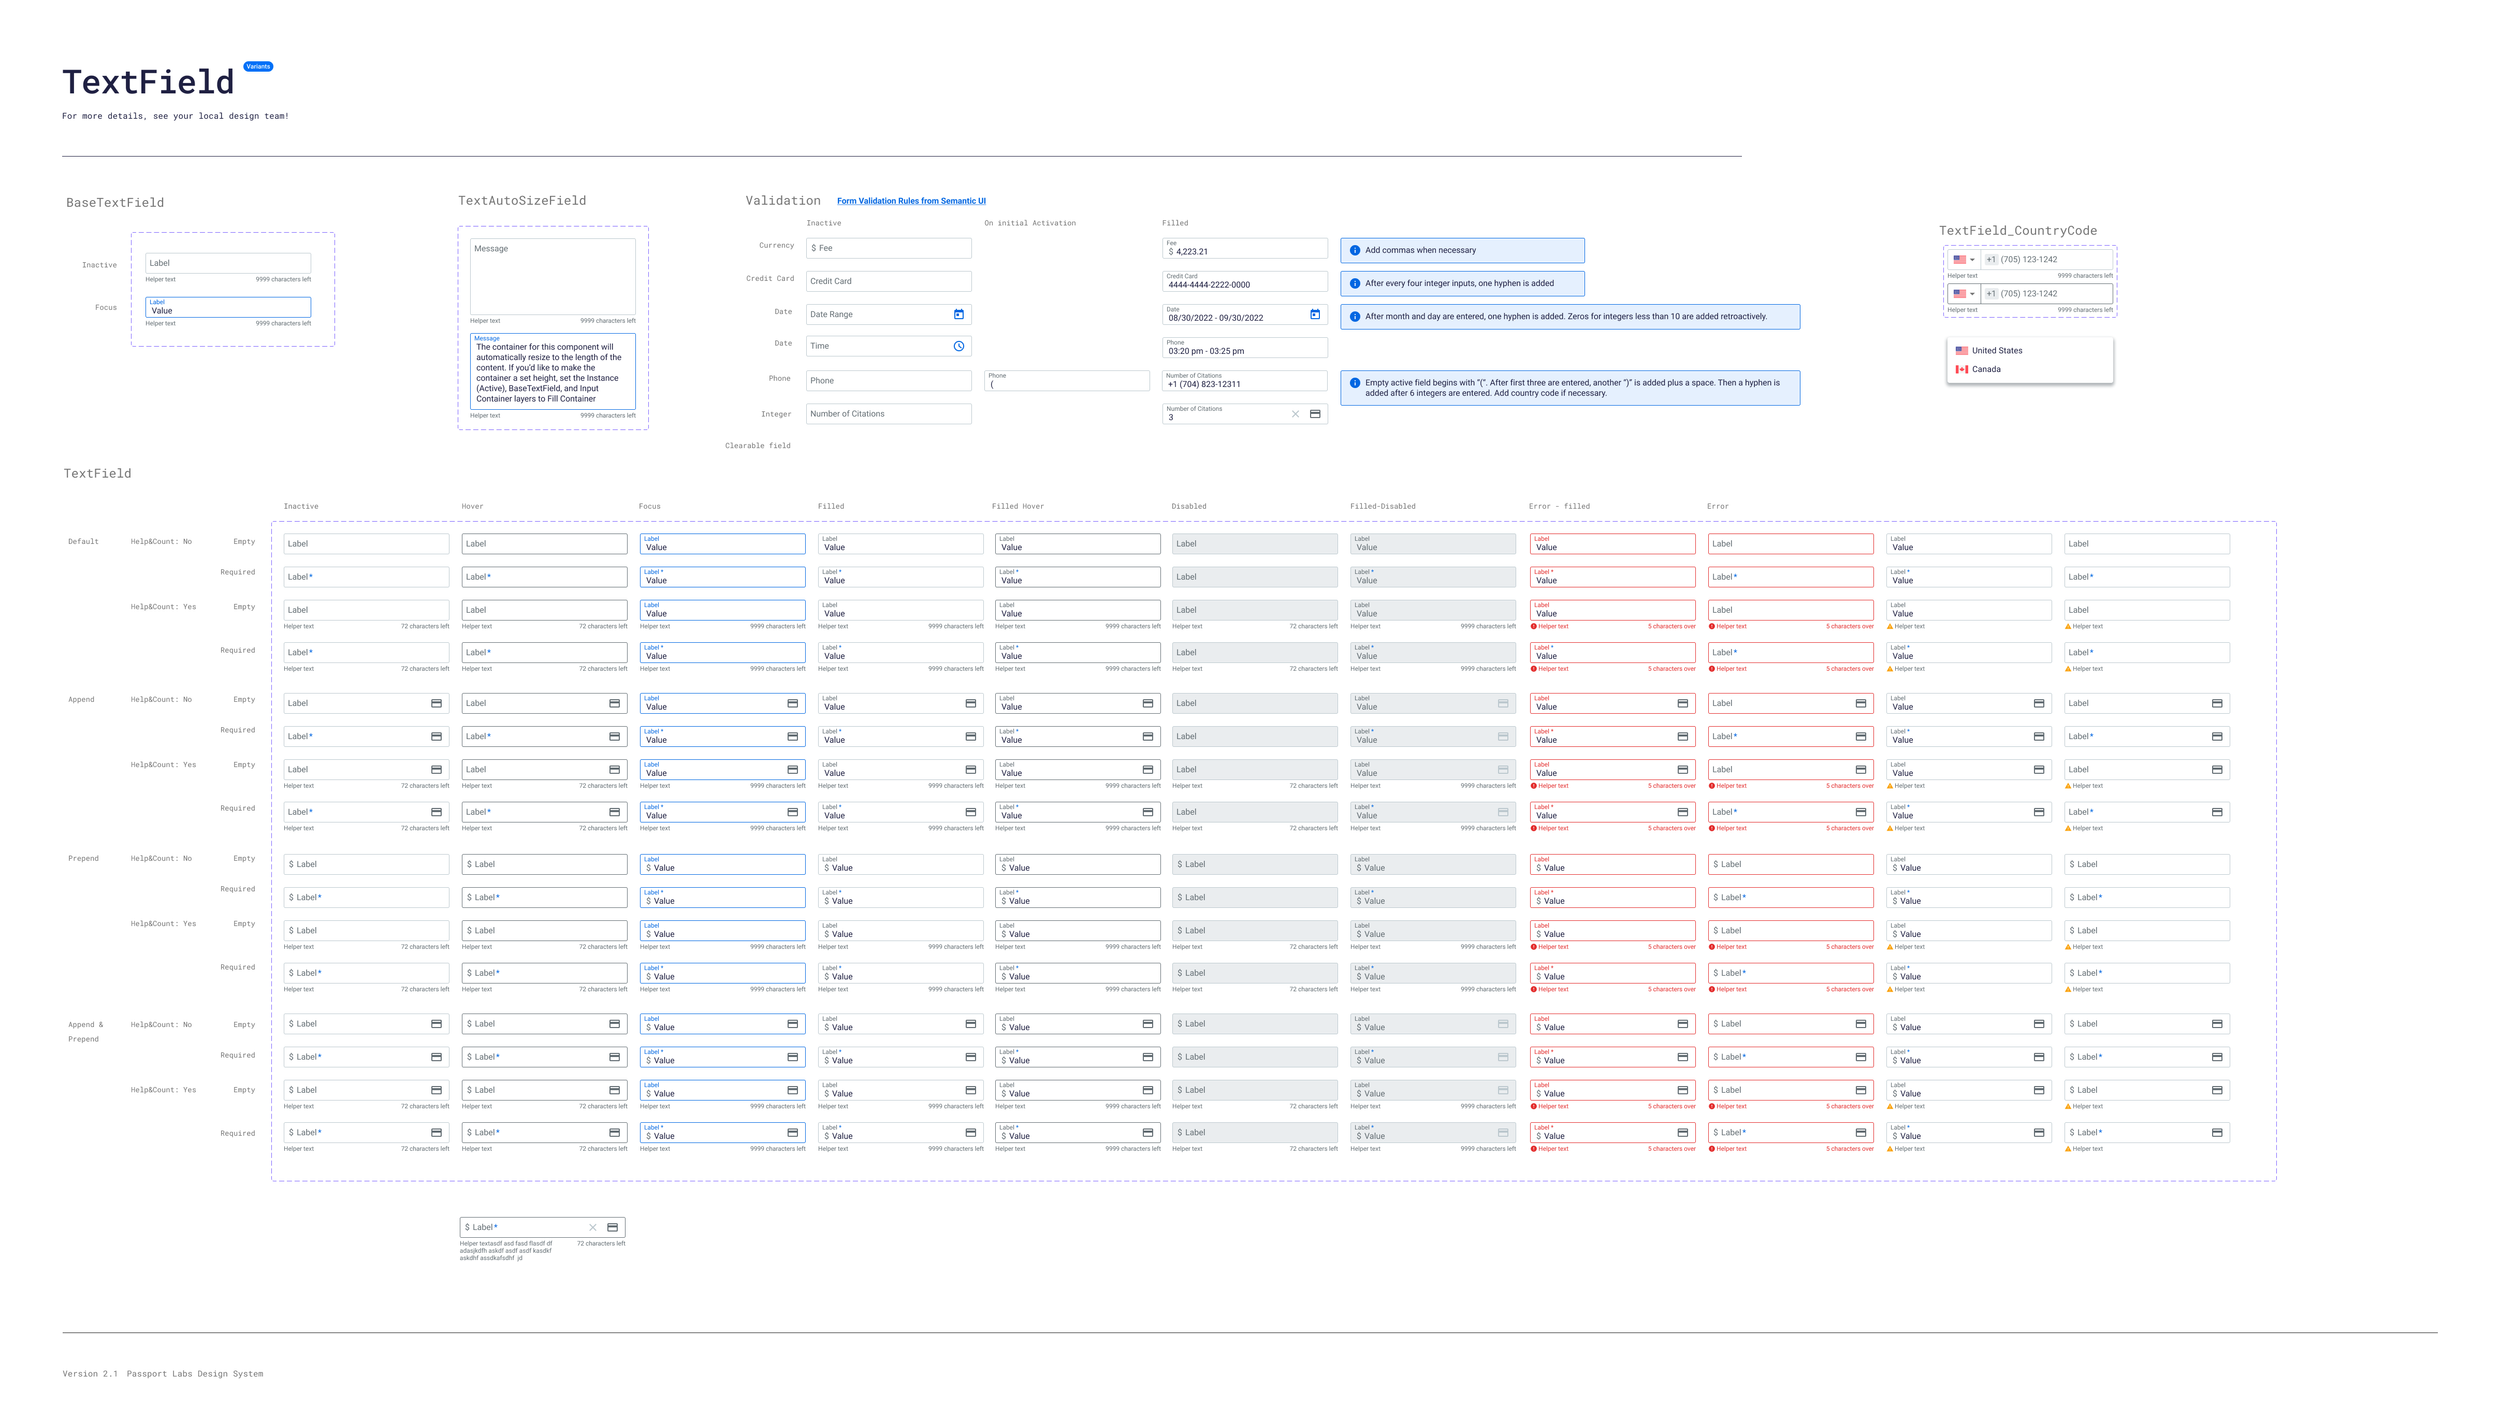Image resolution: width=2500 pixels, height=1414 pixels.
Task: Click clock icon in the Time field
Action: tap(958, 346)
